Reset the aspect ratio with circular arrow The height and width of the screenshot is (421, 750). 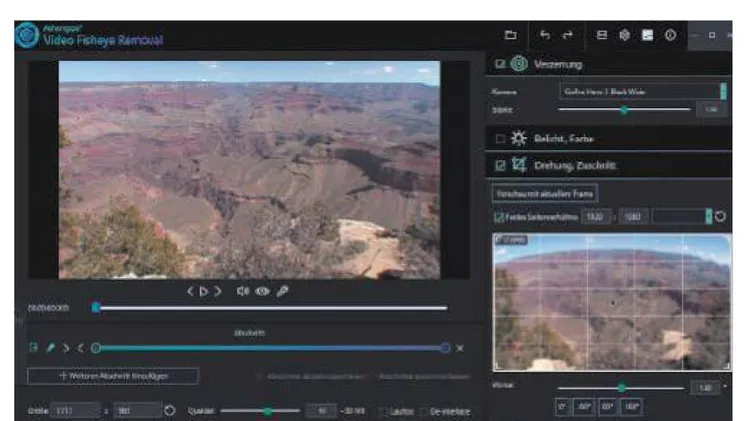pos(720,217)
